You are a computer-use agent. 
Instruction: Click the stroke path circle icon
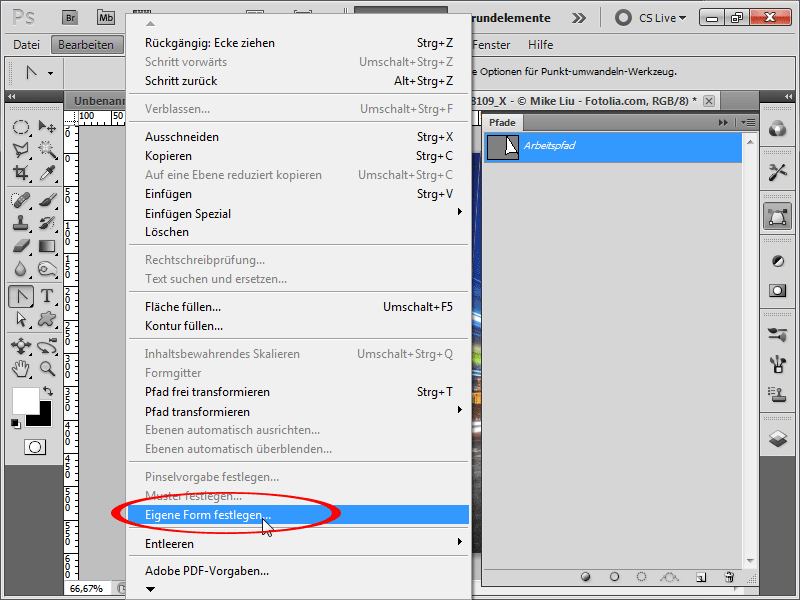614,577
